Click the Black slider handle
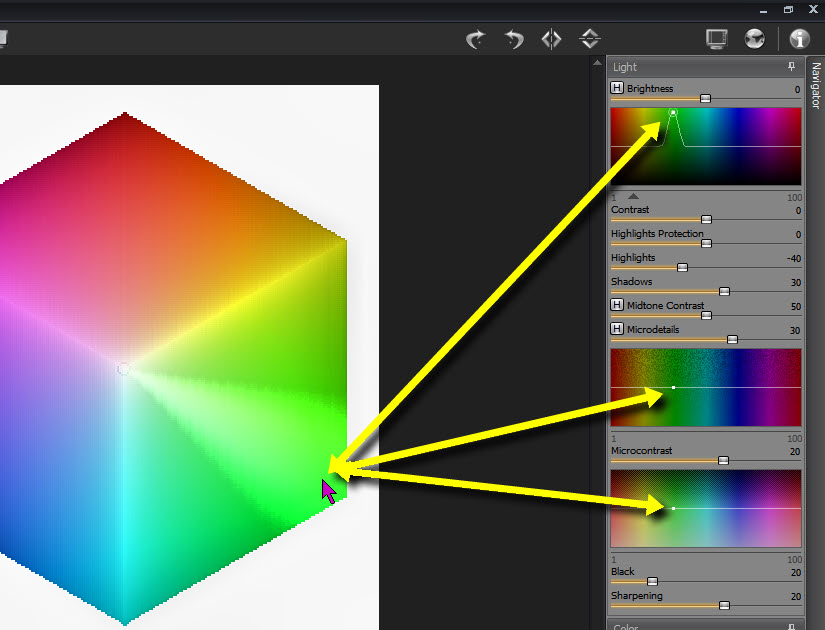The image size is (825, 630). pyautogui.click(x=652, y=581)
